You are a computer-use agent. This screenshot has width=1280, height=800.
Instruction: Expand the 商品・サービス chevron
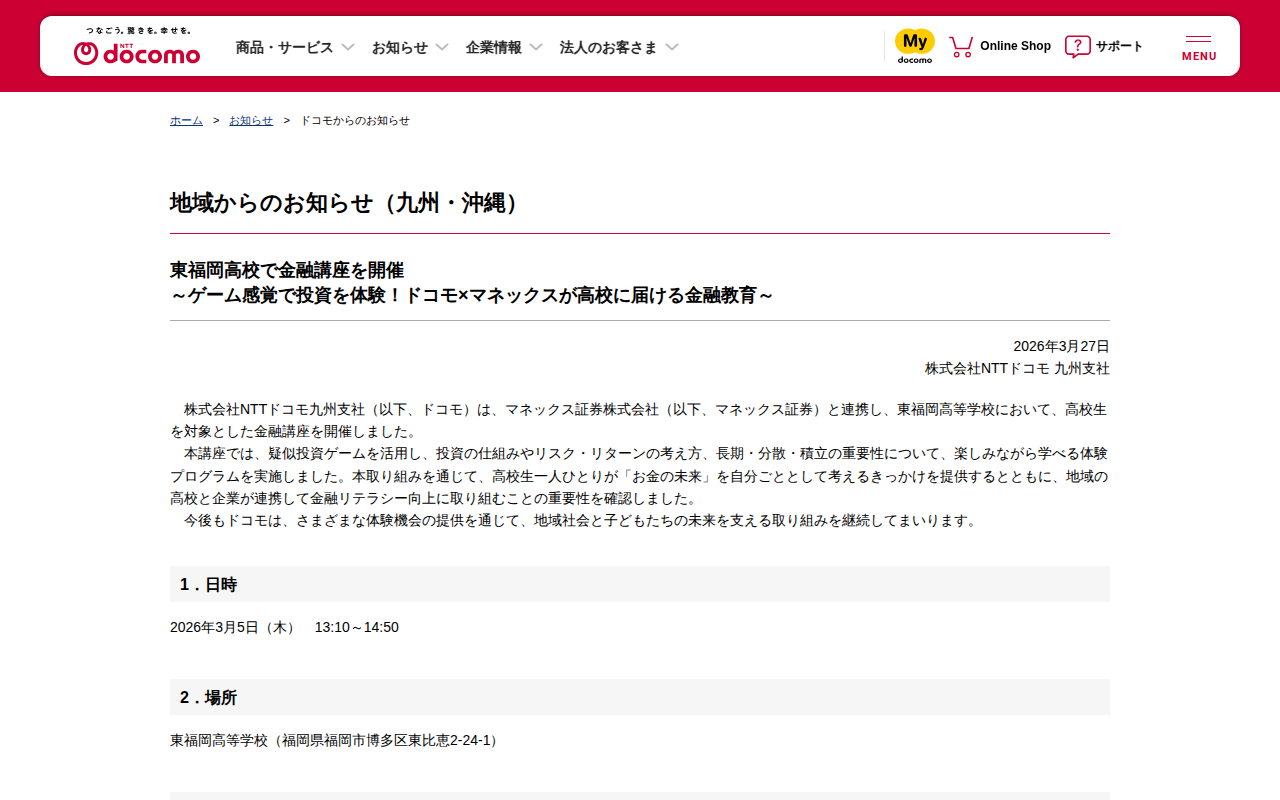click(x=348, y=47)
